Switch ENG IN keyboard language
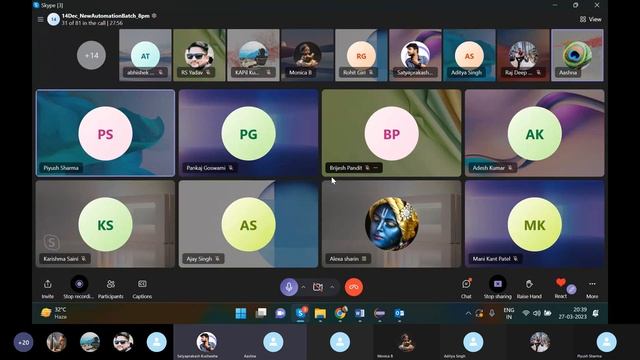640x360 pixels. 509,313
